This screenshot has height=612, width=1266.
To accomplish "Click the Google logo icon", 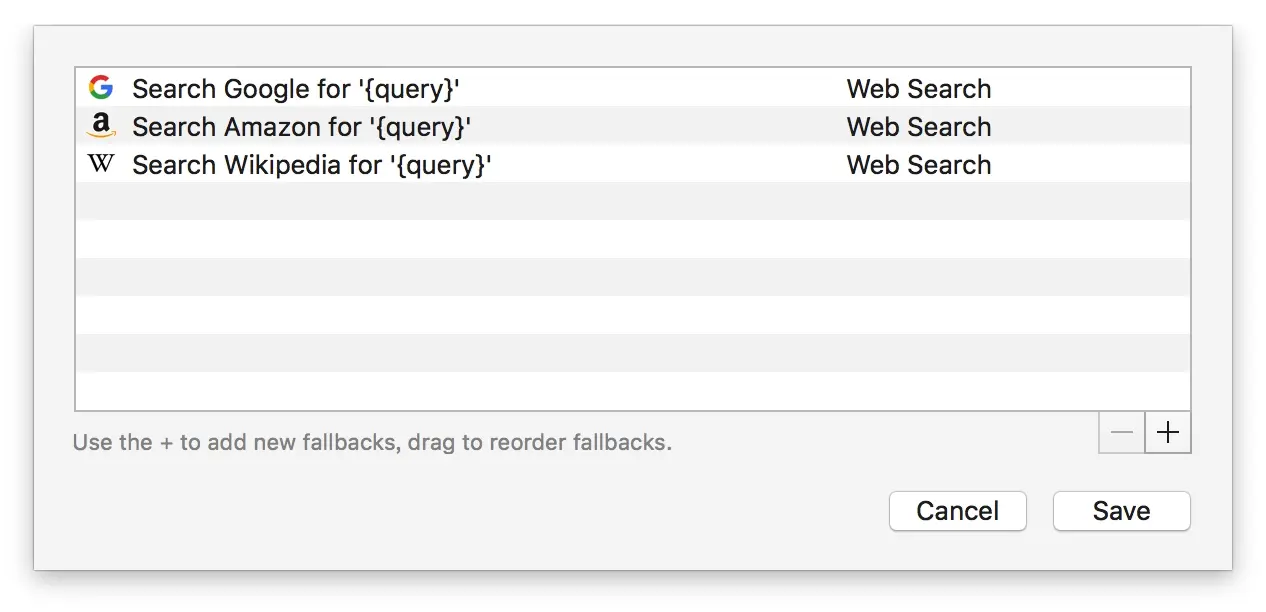I will click(x=101, y=88).
